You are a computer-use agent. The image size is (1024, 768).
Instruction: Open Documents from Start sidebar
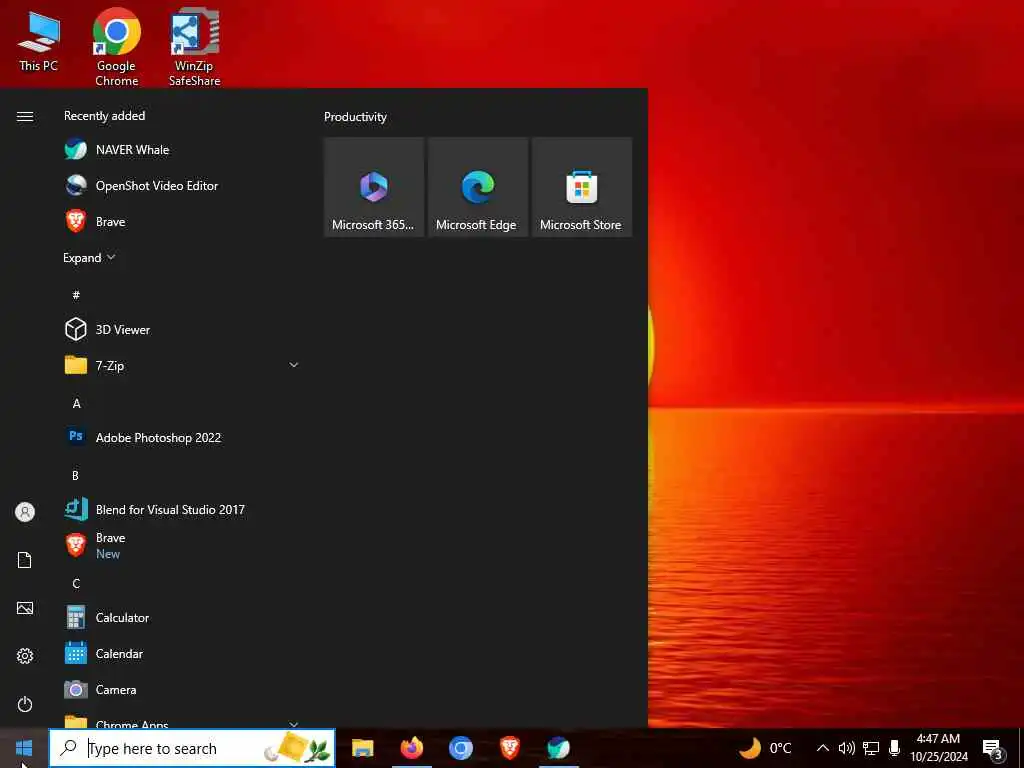[25, 560]
